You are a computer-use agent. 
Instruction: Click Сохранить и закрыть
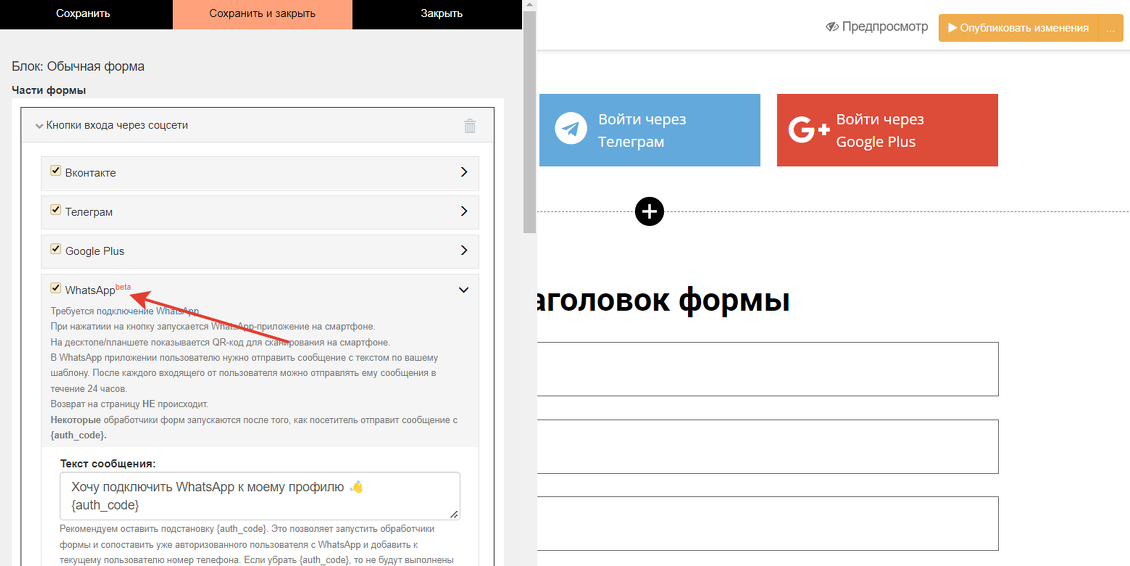click(x=262, y=14)
